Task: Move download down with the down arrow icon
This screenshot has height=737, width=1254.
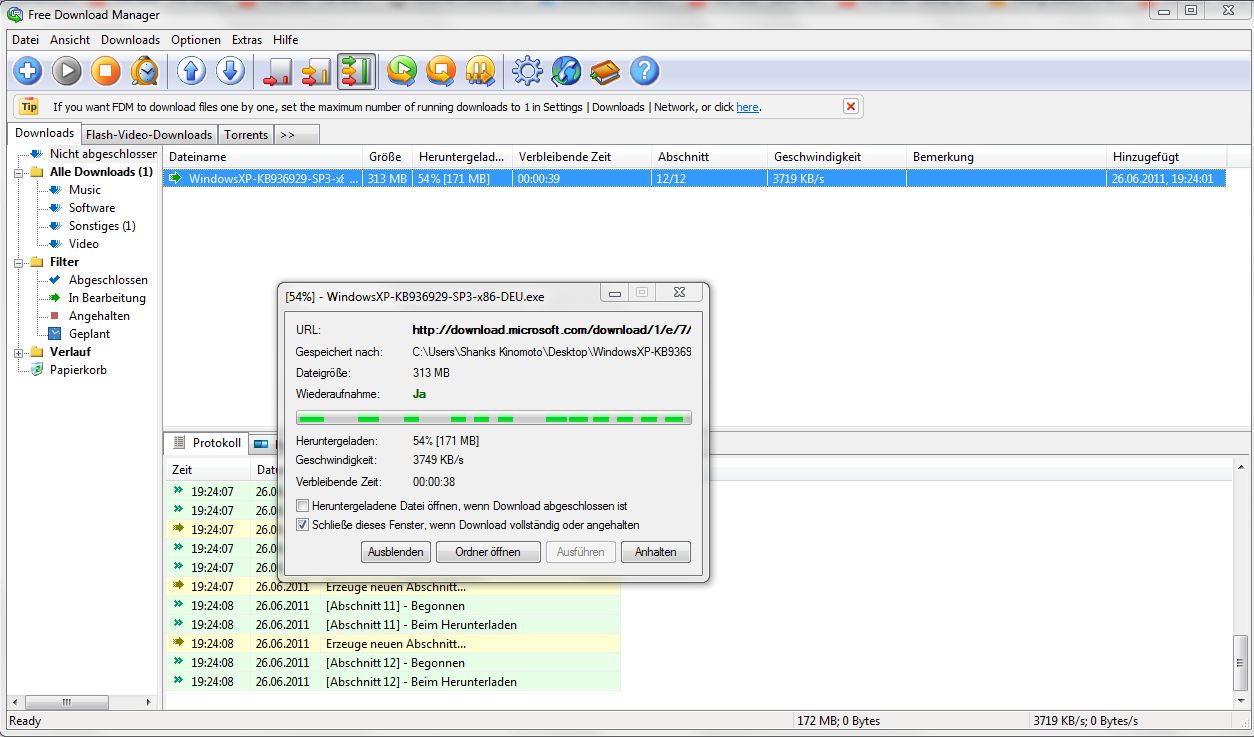Action: [231, 71]
